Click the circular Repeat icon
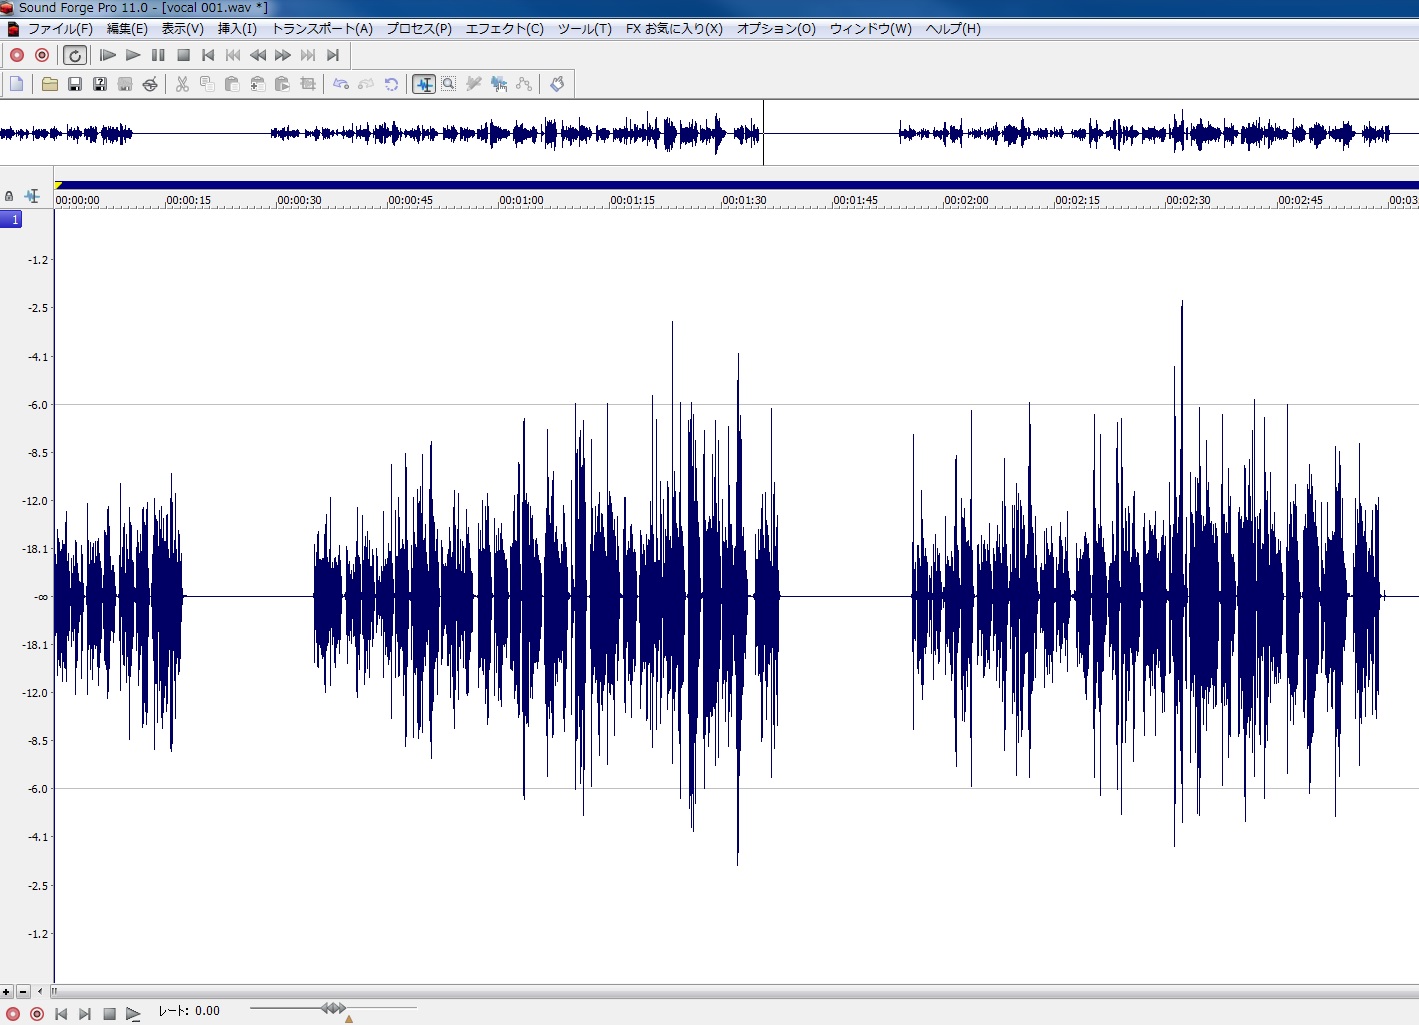This screenshot has height=1025, width=1419. tap(391, 84)
